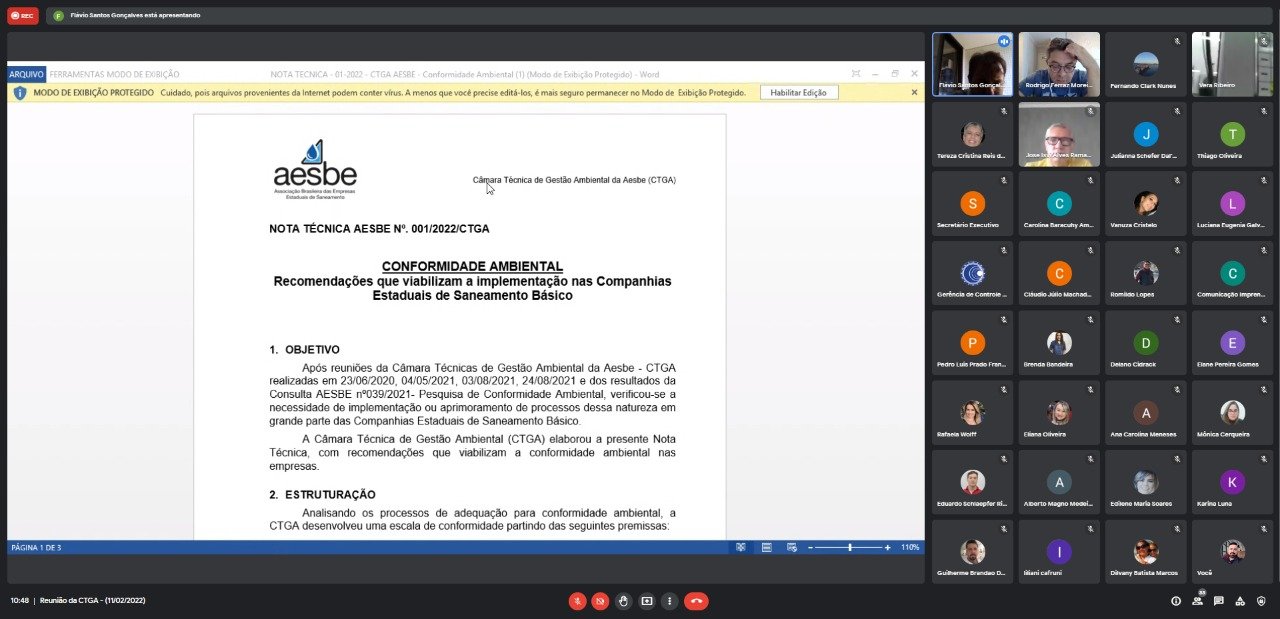Adjust the Word zoom slider handle
Screen dimensions: 1280x619
click(x=850, y=547)
